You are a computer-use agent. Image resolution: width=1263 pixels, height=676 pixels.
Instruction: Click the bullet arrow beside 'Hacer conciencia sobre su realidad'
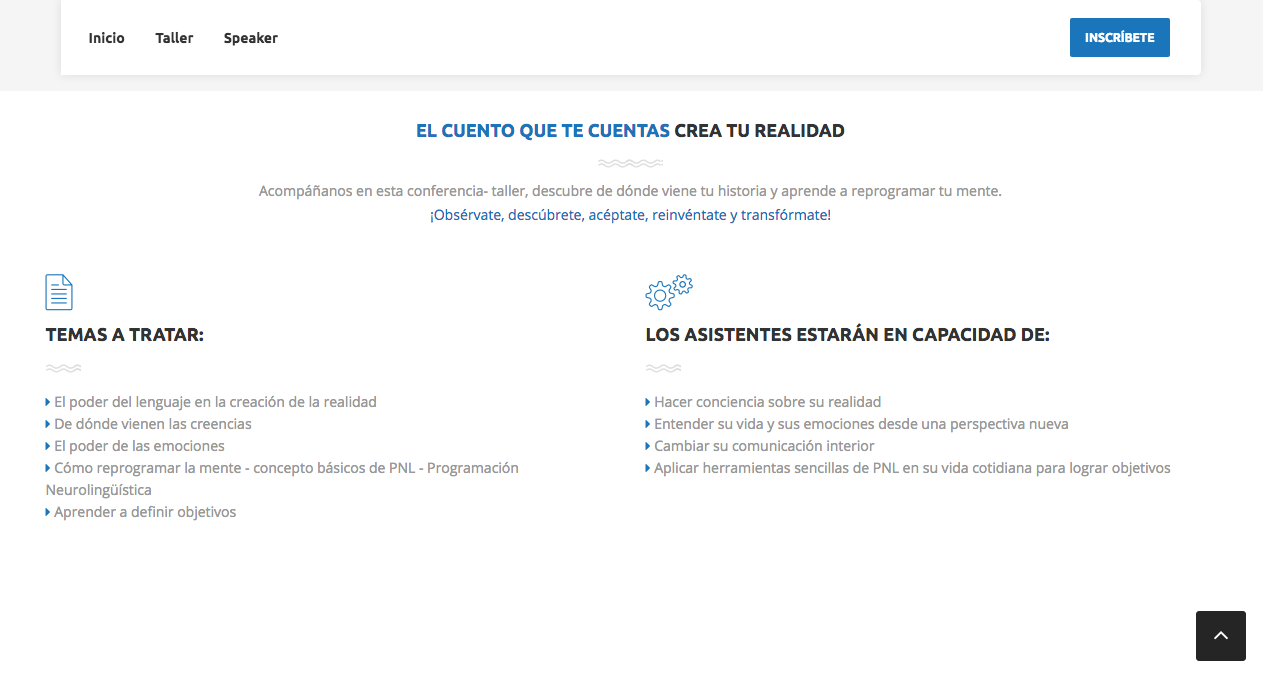point(648,402)
